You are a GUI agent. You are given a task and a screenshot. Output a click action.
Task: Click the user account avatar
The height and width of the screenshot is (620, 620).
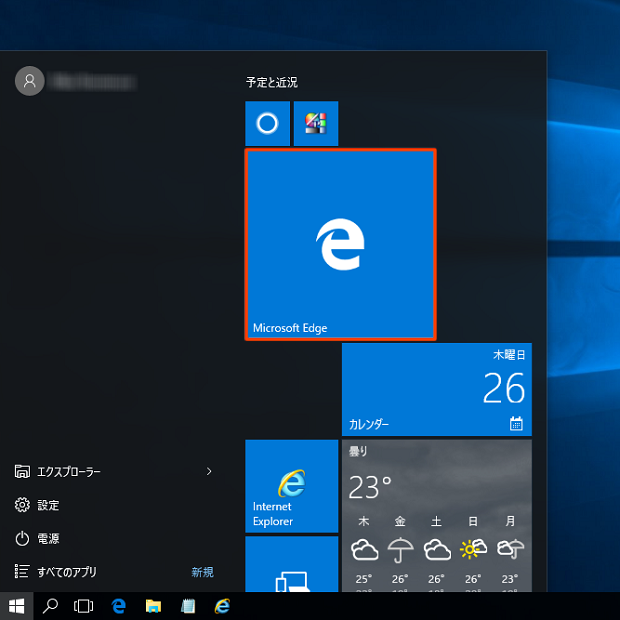[x=30, y=81]
